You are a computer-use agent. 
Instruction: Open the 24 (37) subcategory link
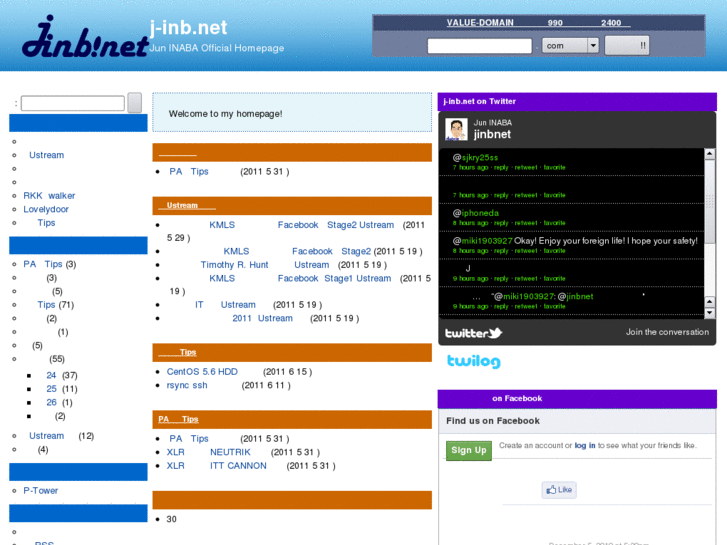coord(51,375)
